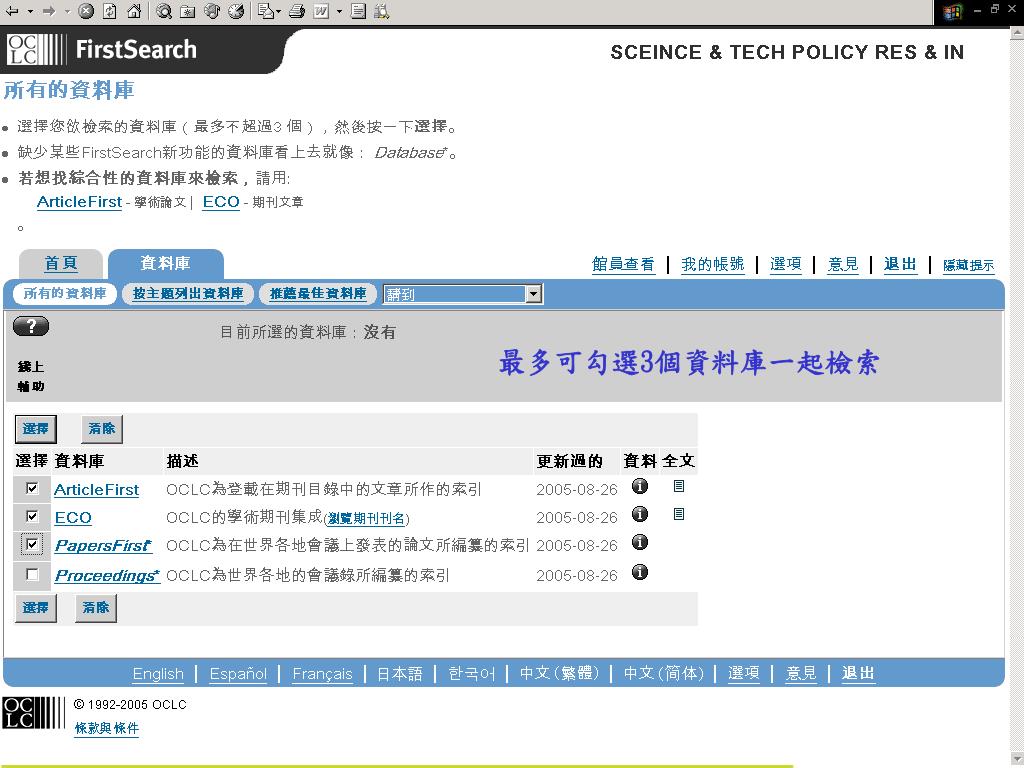Select the 所有的資料庫 sub-tab

point(65,294)
